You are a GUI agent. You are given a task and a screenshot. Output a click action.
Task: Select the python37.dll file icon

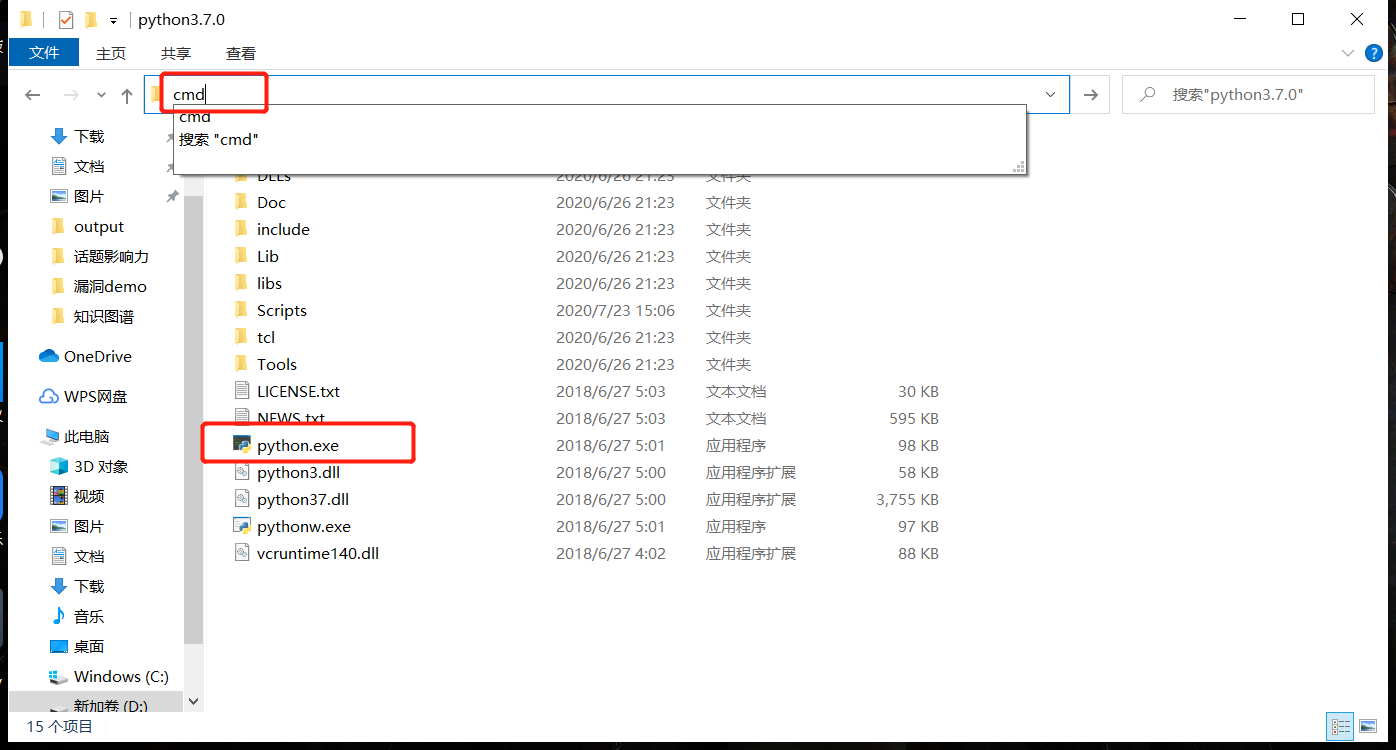tap(240, 499)
